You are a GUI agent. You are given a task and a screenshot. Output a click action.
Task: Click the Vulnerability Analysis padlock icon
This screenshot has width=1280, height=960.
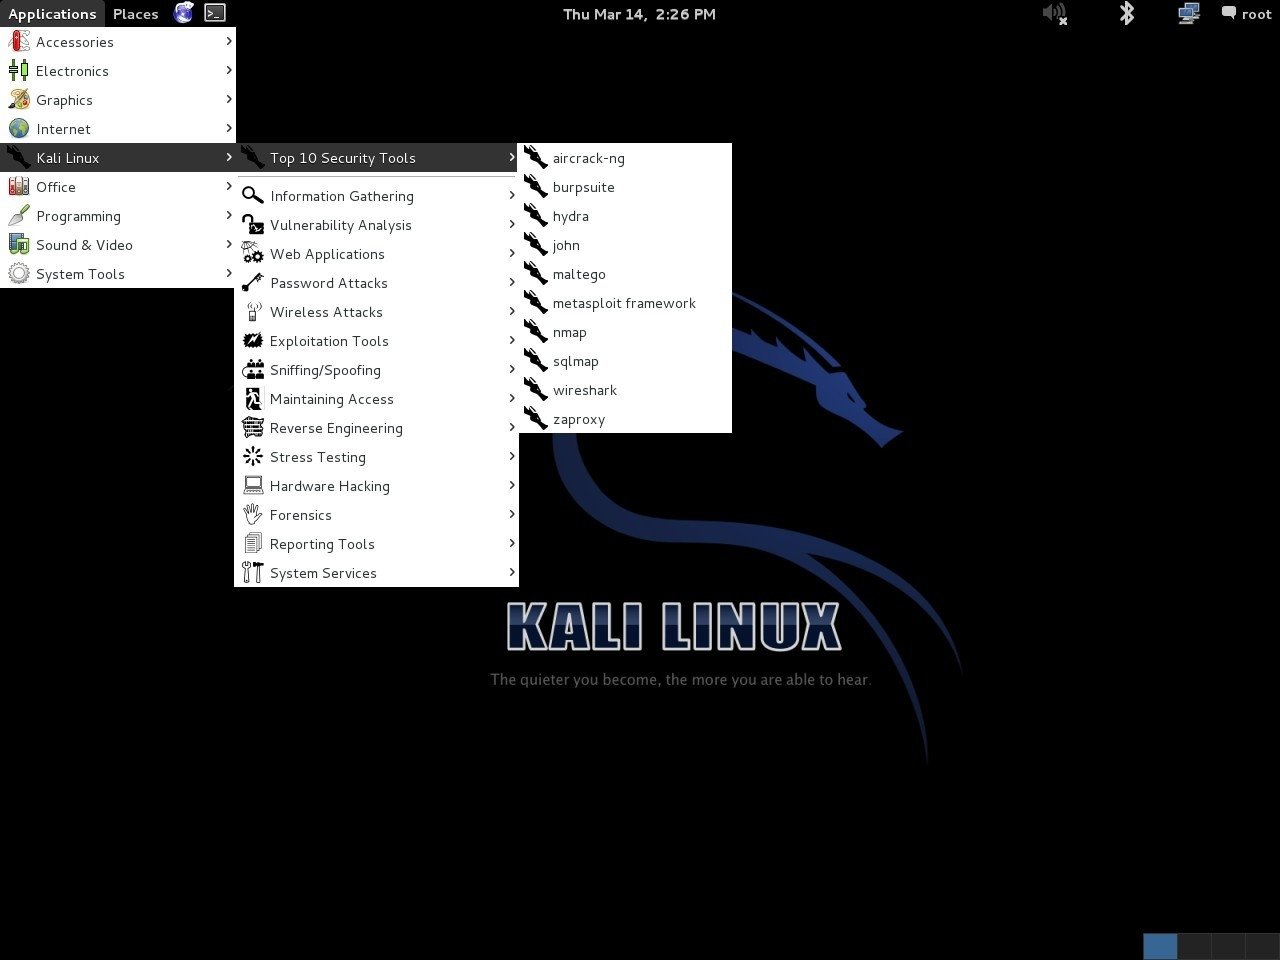(x=253, y=225)
